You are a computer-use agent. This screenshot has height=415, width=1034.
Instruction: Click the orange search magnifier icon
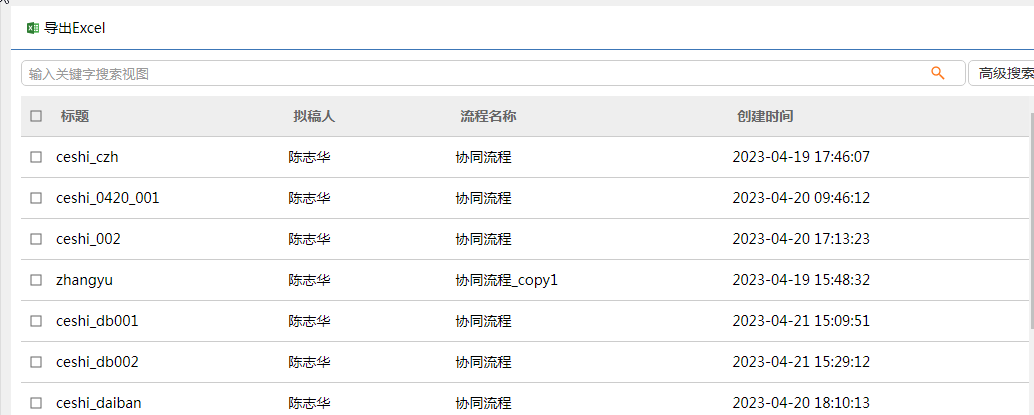point(938,73)
